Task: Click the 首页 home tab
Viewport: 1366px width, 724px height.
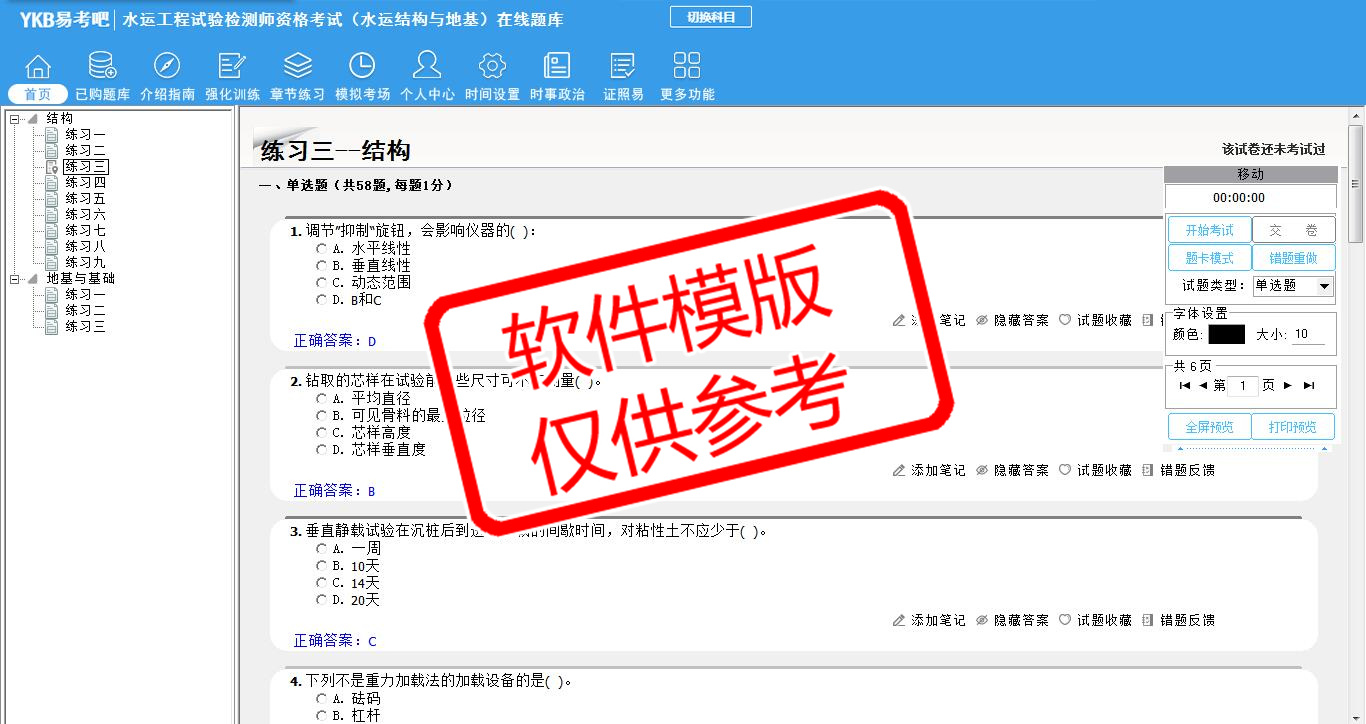Action: pyautogui.click(x=38, y=94)
